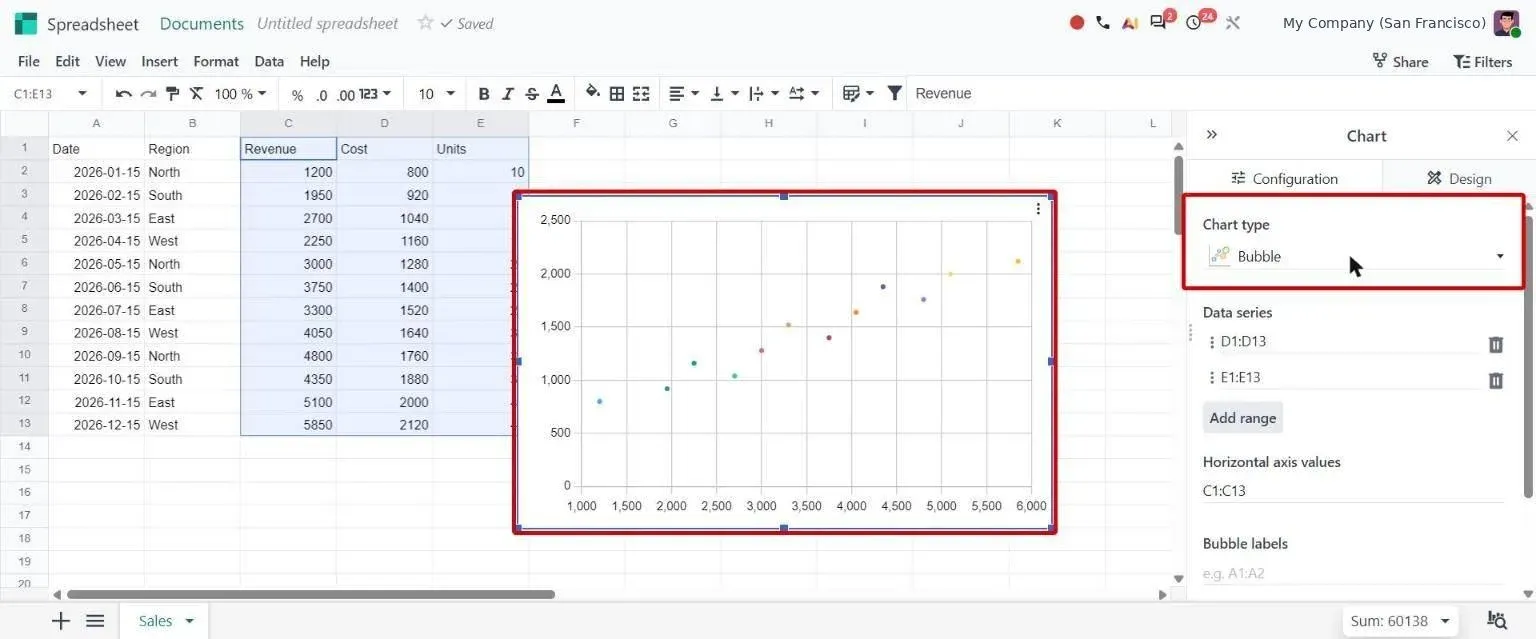The image size is (1536, 639).
Task: Click the Redo arrow in the toolbar
Action: tap(148, 94)
